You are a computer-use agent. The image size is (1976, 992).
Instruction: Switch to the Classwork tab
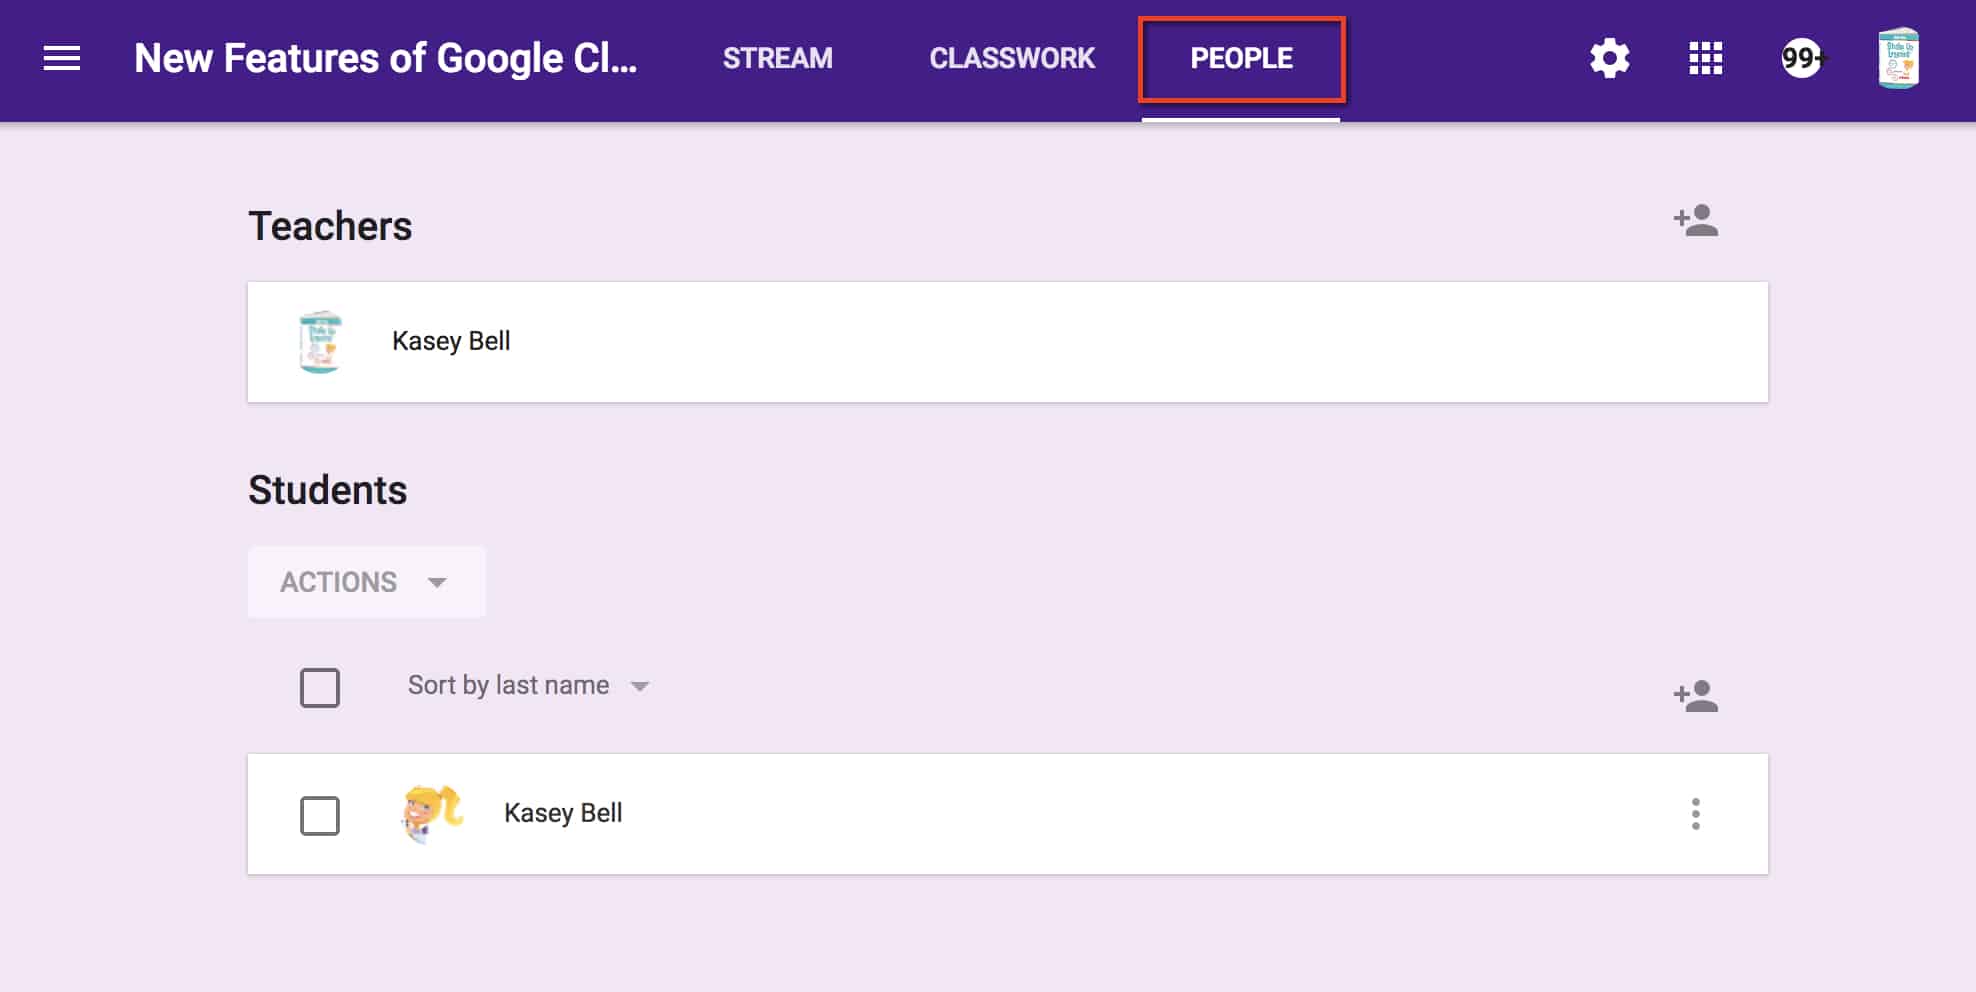click(x=1012, y=58)
